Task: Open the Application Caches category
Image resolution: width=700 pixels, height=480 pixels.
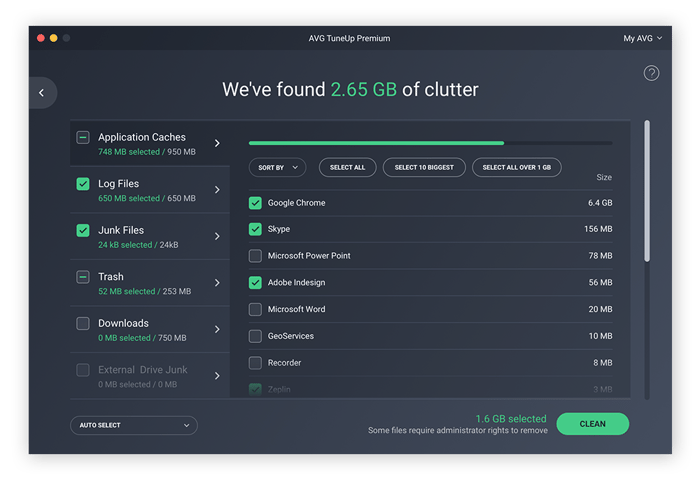Action: point(150,143)
